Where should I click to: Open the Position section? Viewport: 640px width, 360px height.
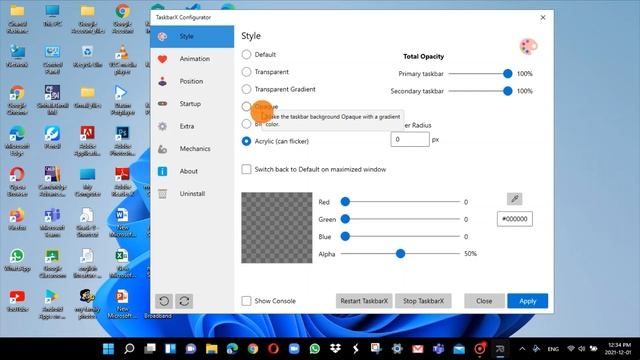pyautogui.click(x=192, y=81)
